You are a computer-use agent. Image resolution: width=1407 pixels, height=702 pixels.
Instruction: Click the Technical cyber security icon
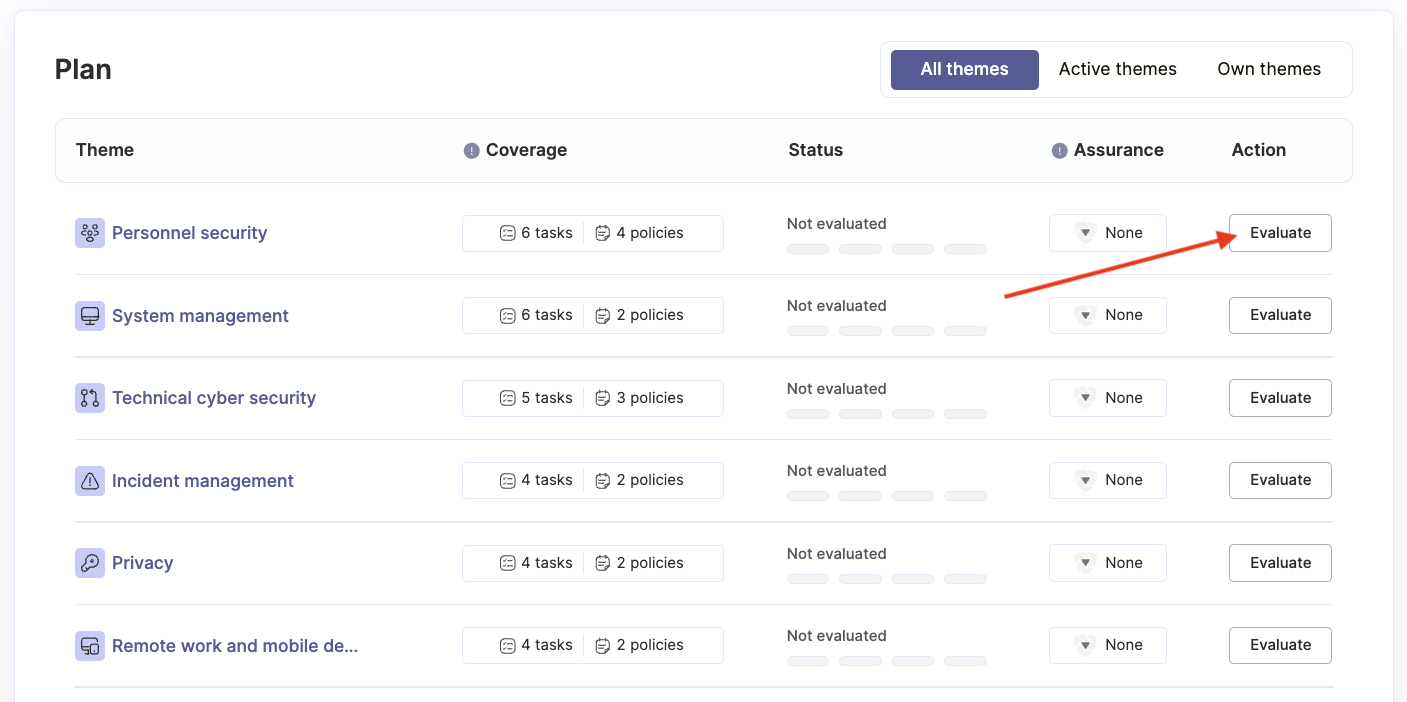pos(90,398)
